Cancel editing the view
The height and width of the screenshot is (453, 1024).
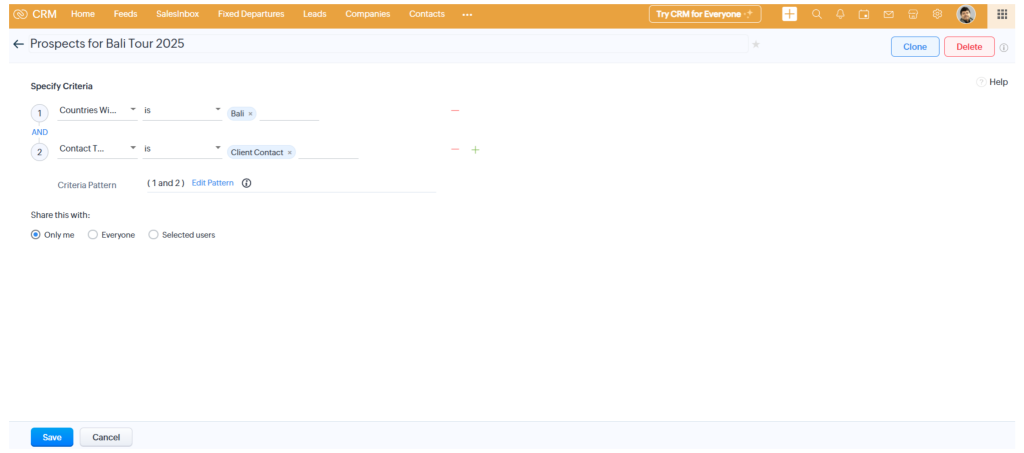pos(106,437)
